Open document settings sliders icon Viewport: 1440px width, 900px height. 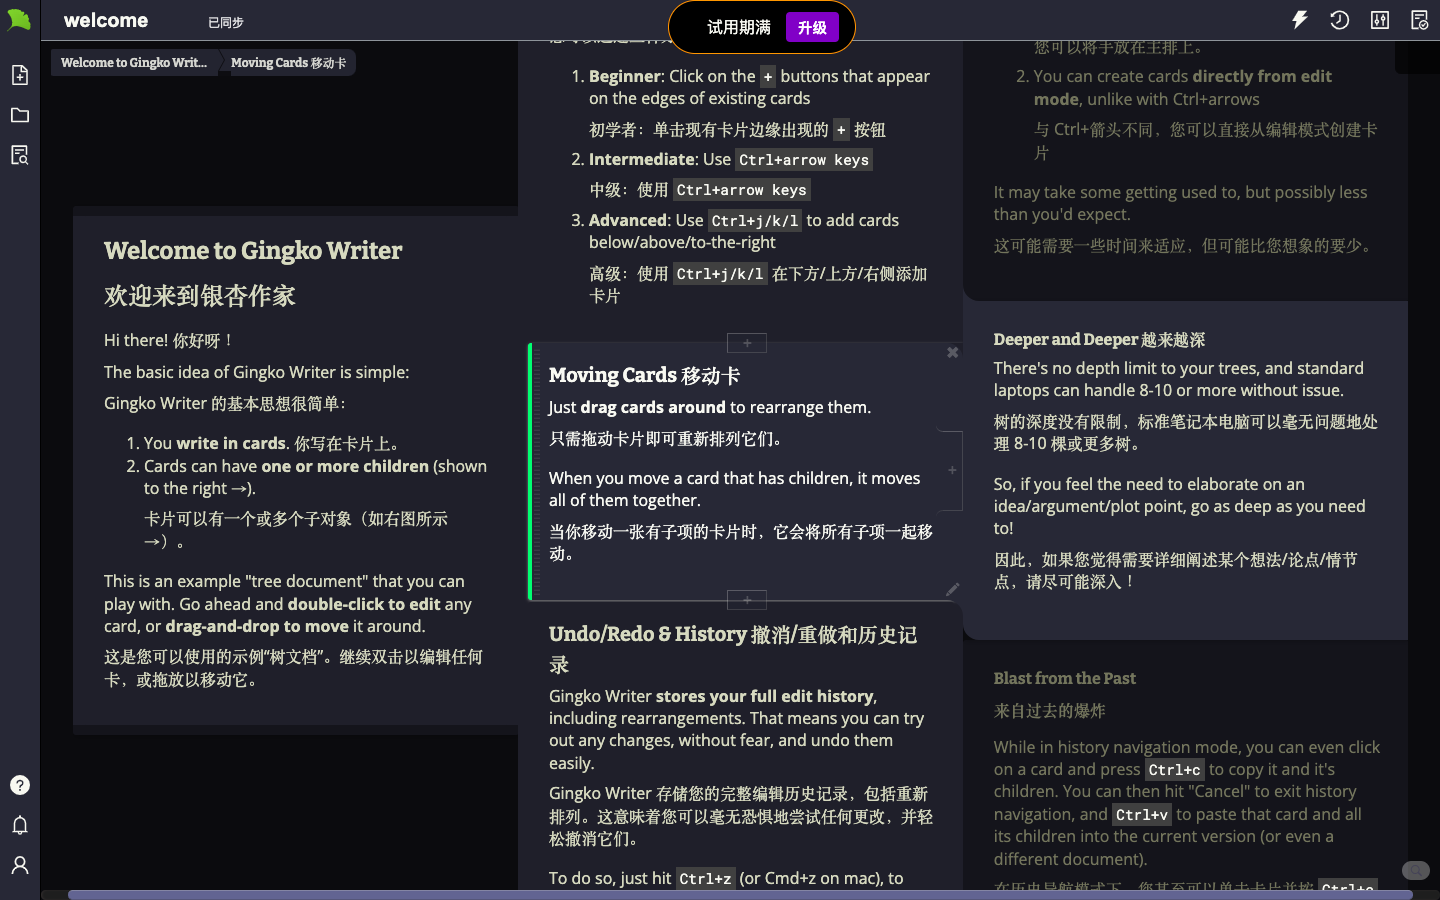pos(1380,20)
